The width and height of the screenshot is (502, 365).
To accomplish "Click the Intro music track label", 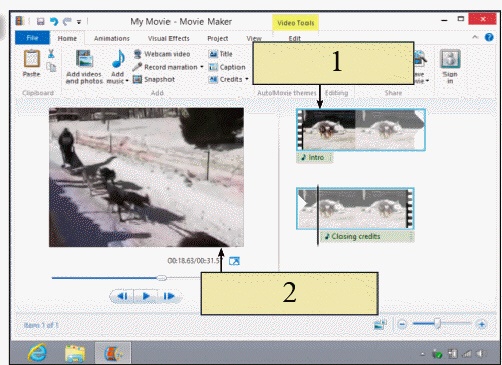I will [314, 157].
